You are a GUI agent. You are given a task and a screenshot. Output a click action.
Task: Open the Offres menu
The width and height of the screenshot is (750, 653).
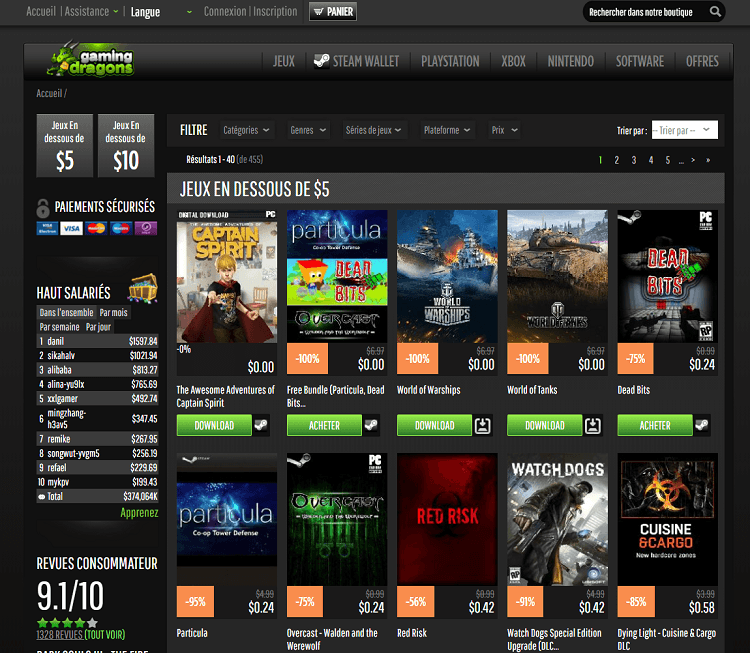(x=702, y=61)
